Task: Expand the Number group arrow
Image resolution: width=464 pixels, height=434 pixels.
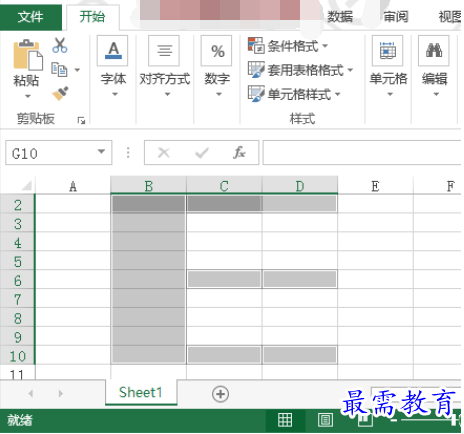Action: click(219, 95)
